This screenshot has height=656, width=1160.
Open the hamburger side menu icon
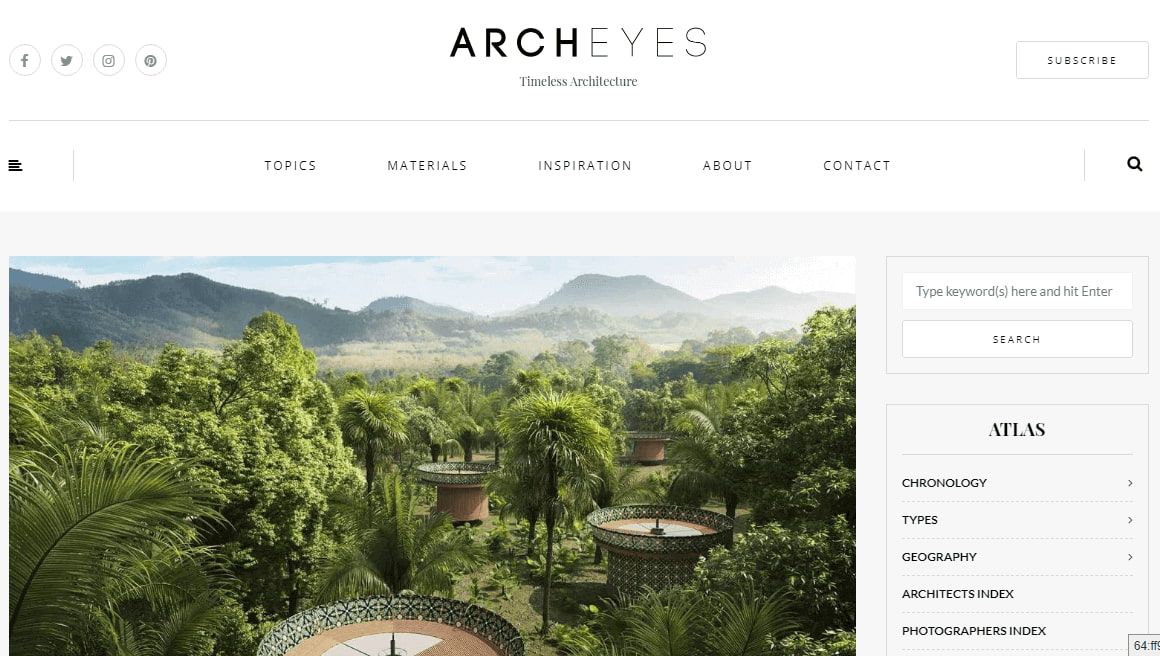point(16,166)
